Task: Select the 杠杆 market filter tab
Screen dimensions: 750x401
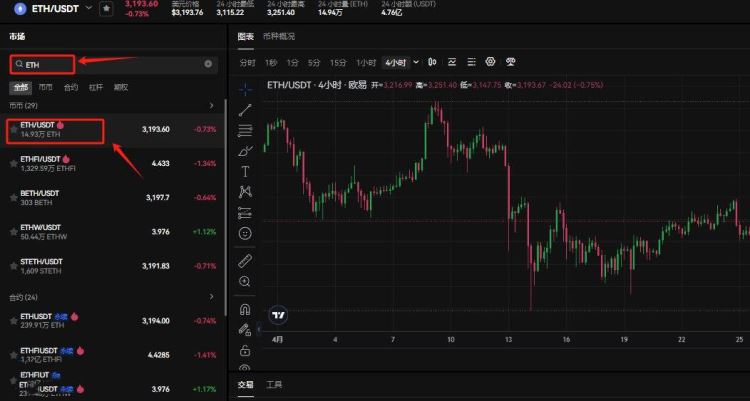Action: [96, 87]
